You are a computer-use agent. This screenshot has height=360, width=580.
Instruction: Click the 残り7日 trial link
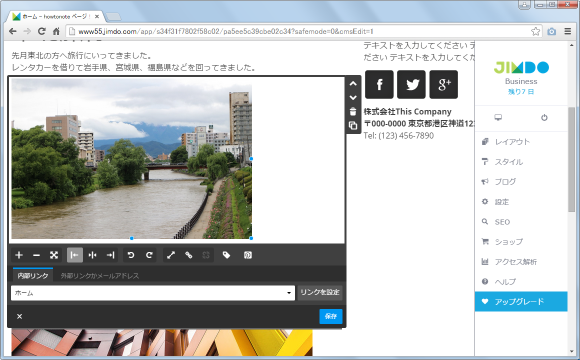click(x=521, y=92)
